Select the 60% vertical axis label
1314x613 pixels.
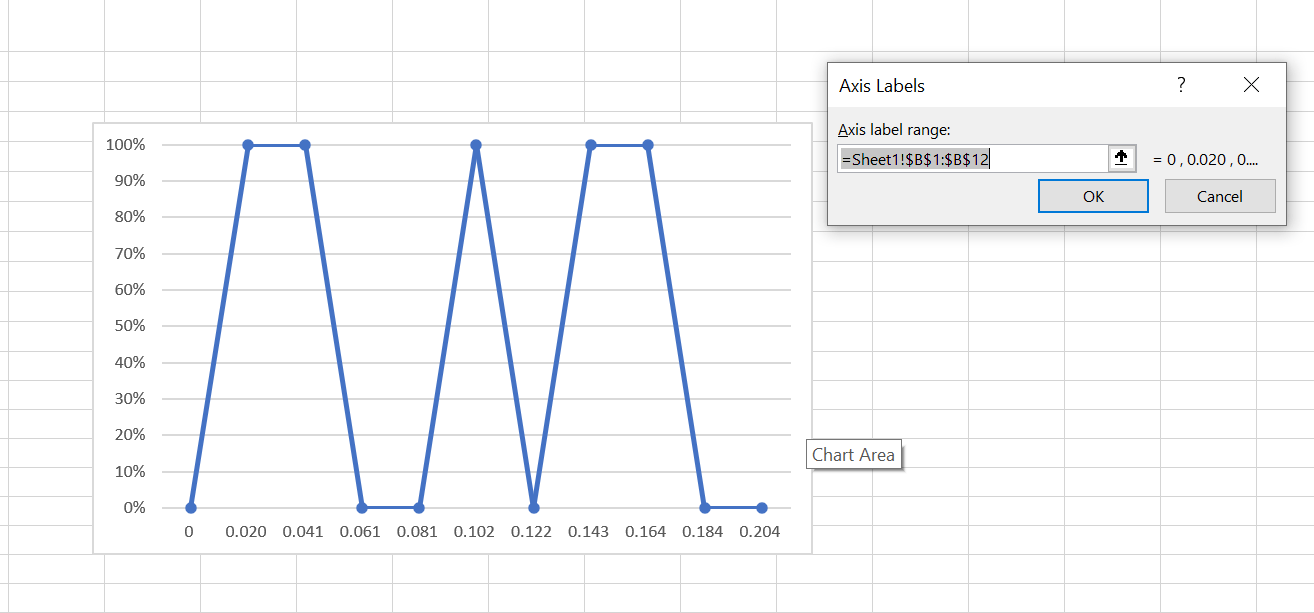pyautogui.click(x=129, y=289)
